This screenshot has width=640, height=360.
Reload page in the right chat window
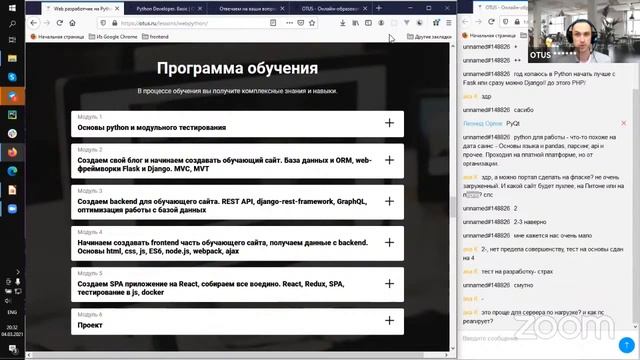click(491, 22)
